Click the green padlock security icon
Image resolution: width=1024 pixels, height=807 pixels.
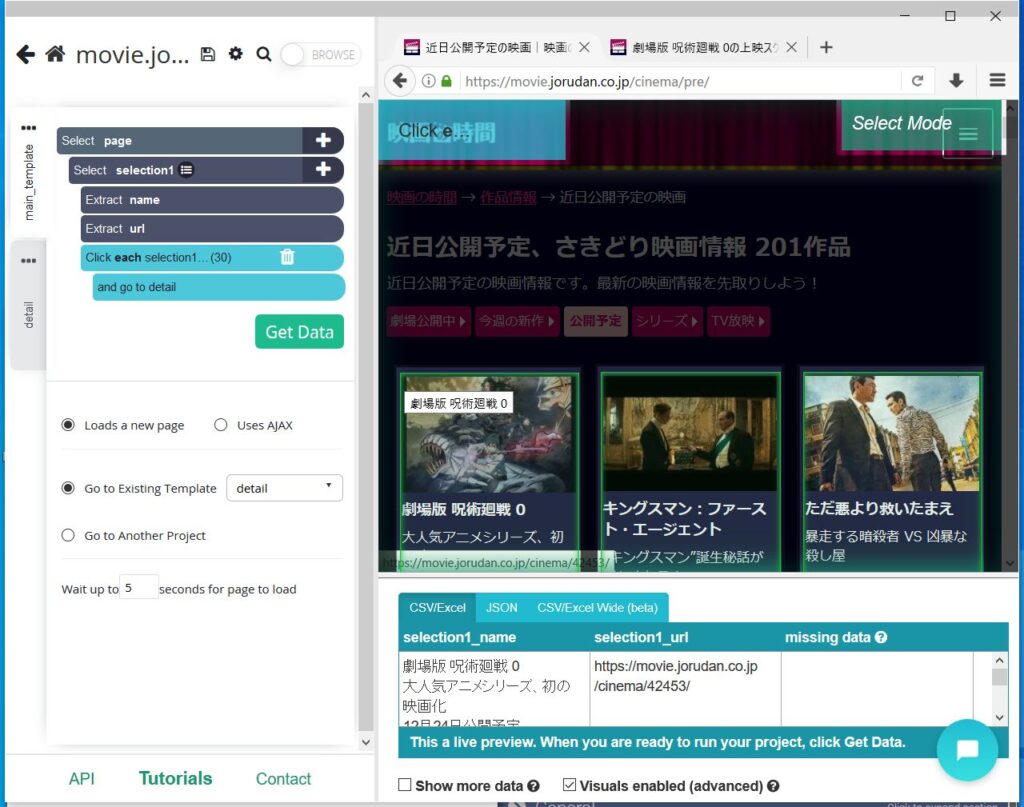pos(447,81)
